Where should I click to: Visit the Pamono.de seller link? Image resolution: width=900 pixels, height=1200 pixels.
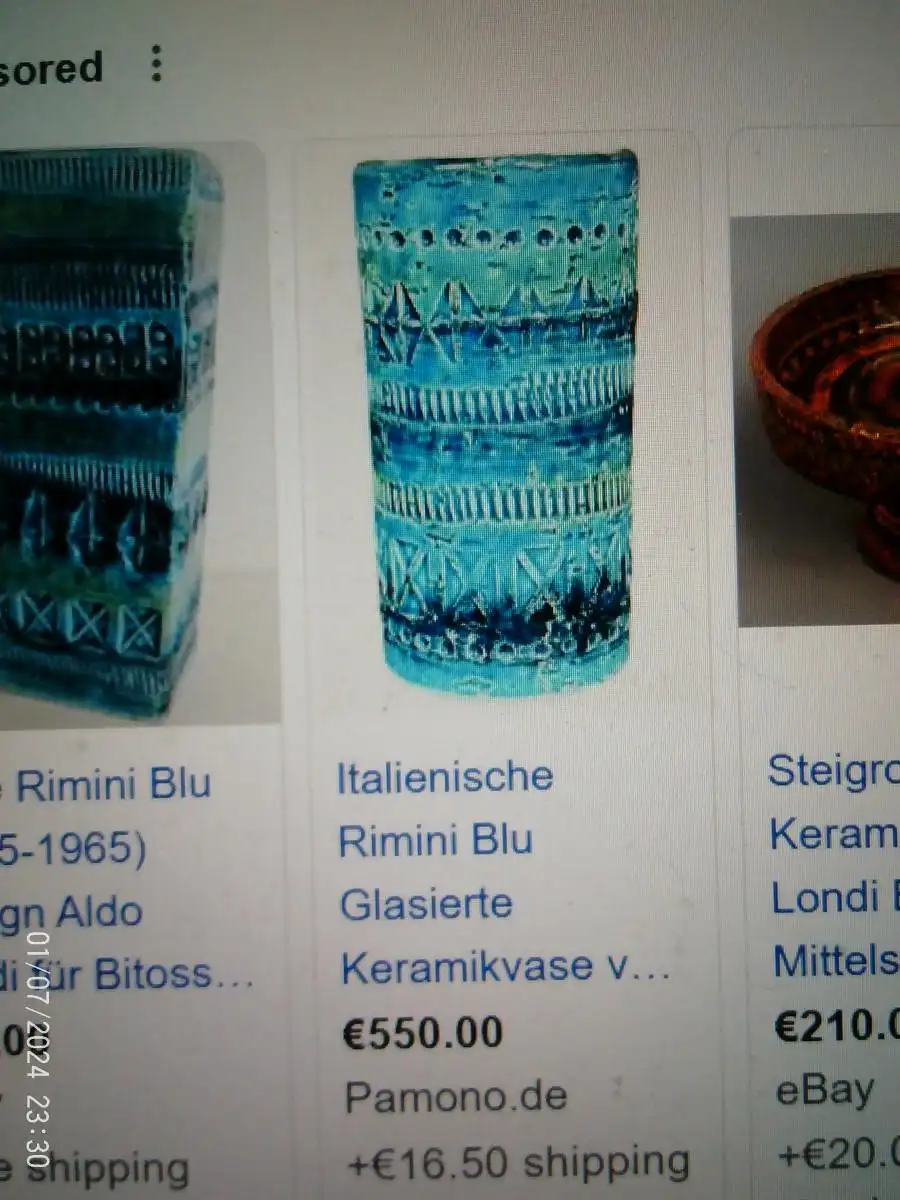(x=456, y=1097)
